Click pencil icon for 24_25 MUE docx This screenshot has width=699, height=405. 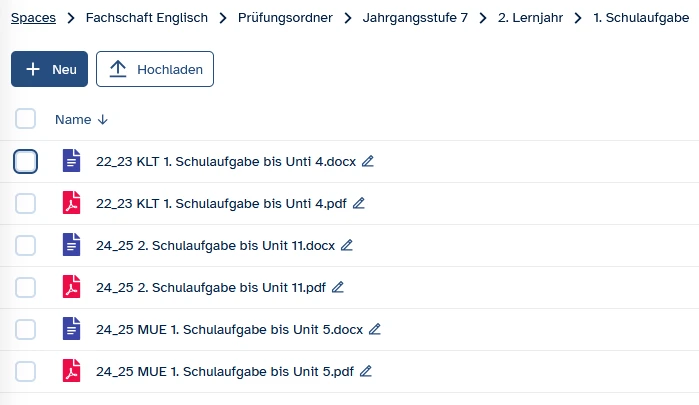pyautogui.click(x=375, y=329)
